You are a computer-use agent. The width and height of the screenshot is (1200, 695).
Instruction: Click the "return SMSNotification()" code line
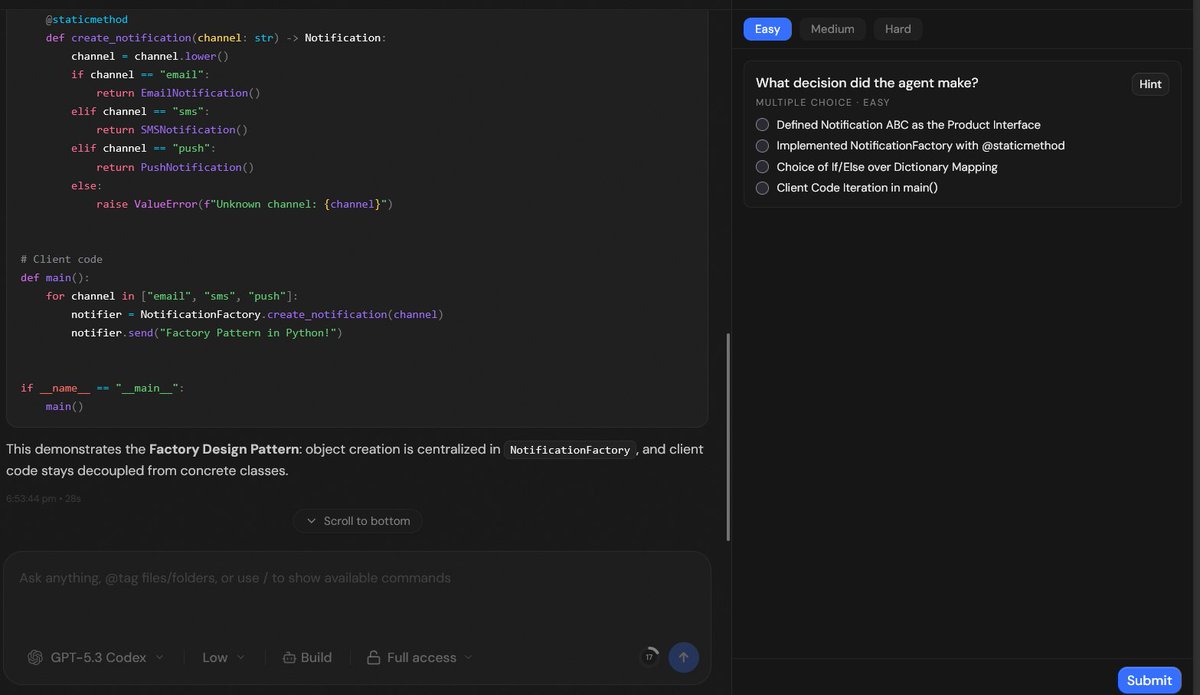172,130
